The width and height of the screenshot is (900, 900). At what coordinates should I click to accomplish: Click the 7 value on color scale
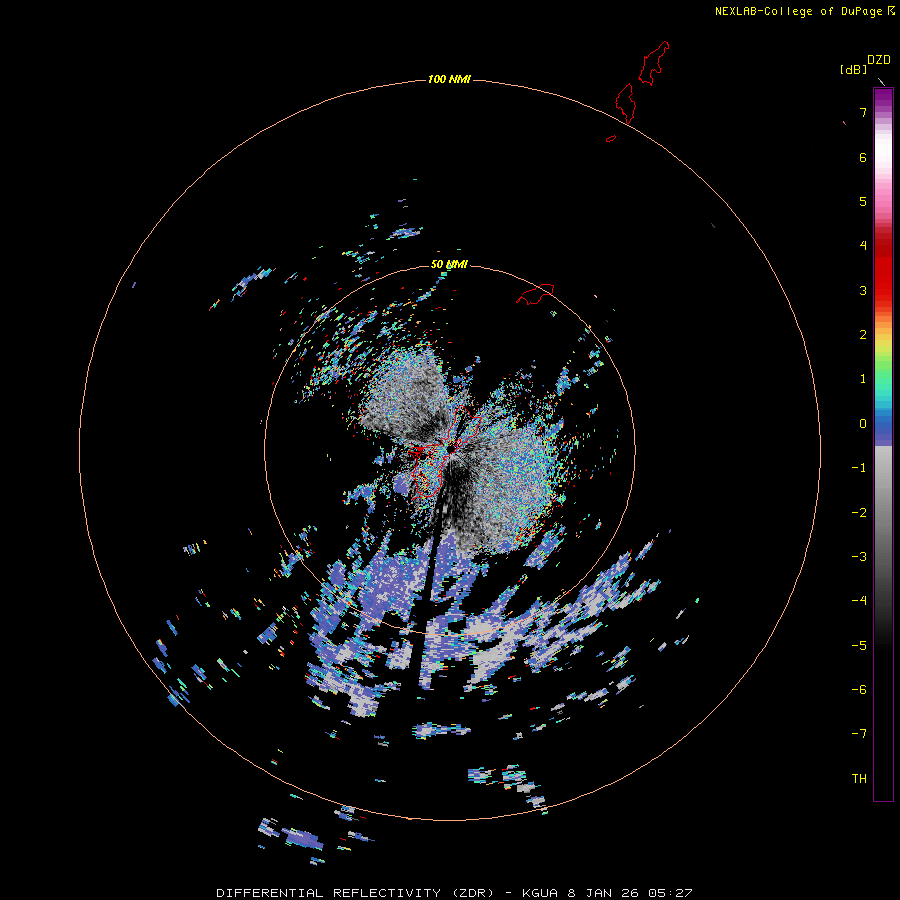863,112
